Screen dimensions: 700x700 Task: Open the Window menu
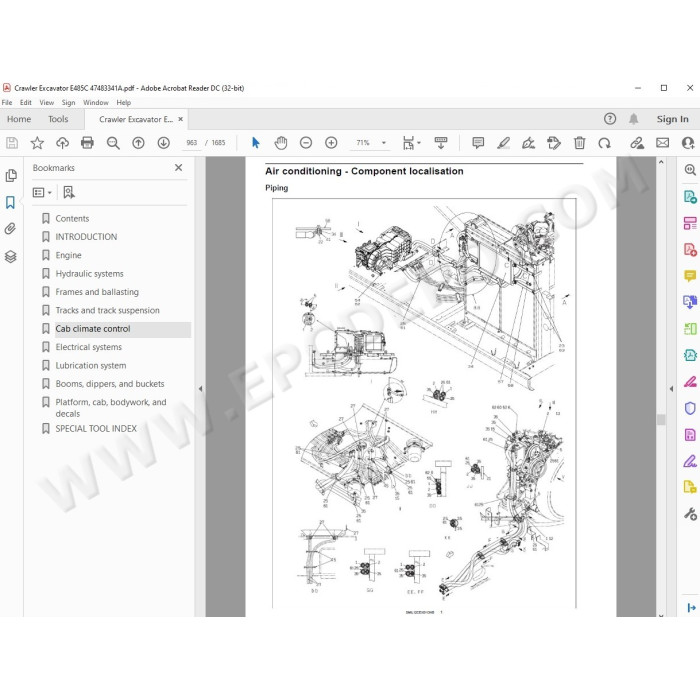coord(96,103)
